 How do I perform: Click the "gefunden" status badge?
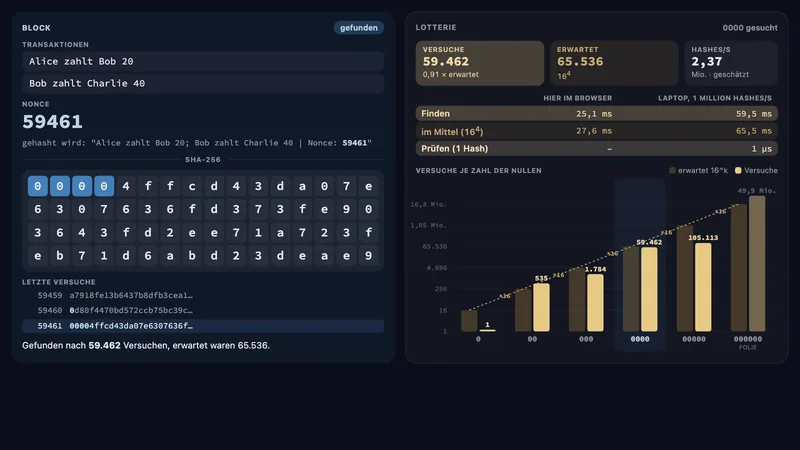[x=359, y=28]
